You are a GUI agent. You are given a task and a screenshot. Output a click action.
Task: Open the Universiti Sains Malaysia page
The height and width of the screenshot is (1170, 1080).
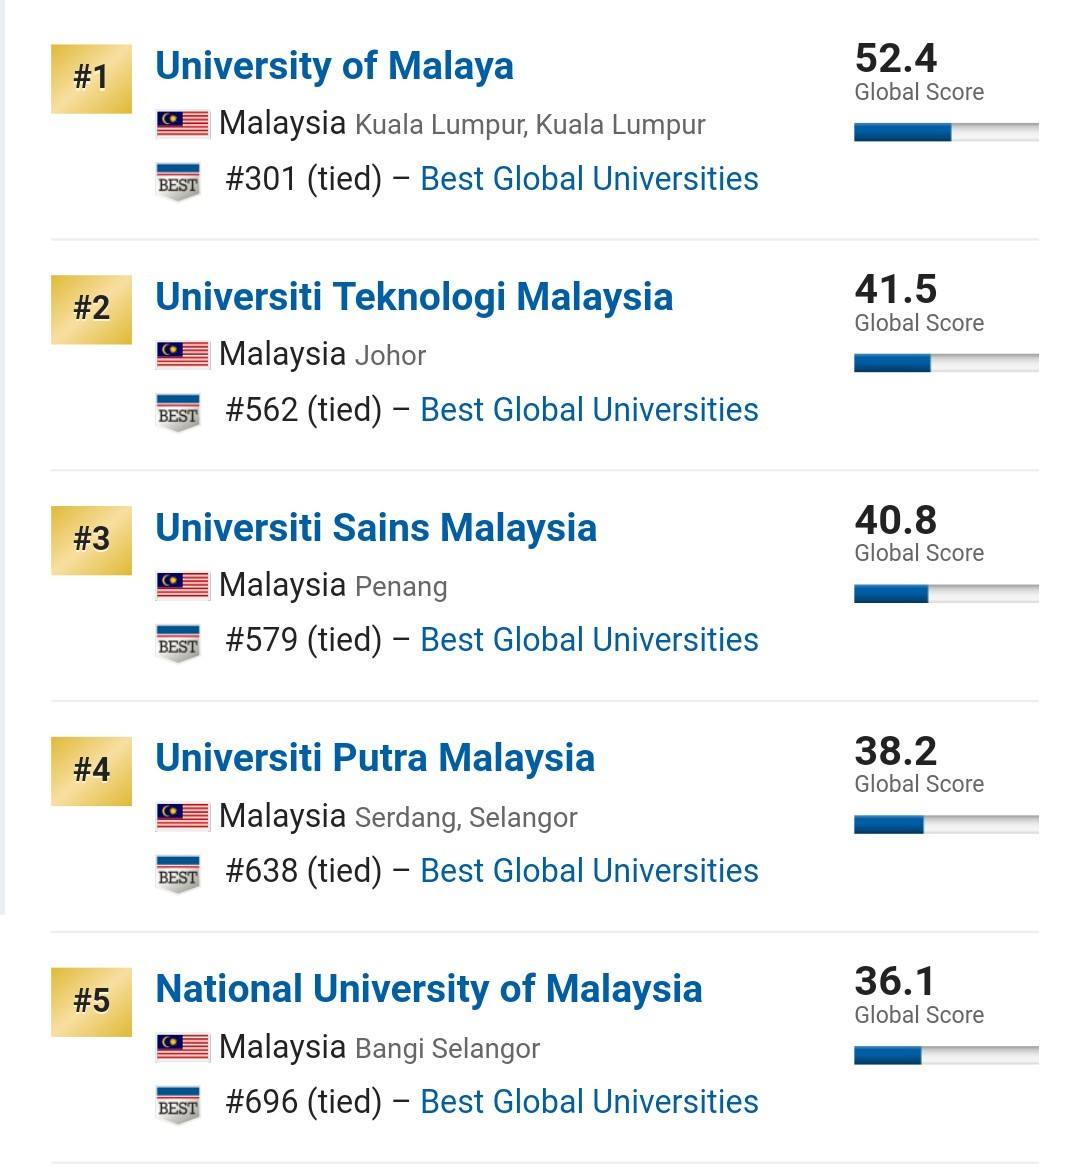click(376, 528)
